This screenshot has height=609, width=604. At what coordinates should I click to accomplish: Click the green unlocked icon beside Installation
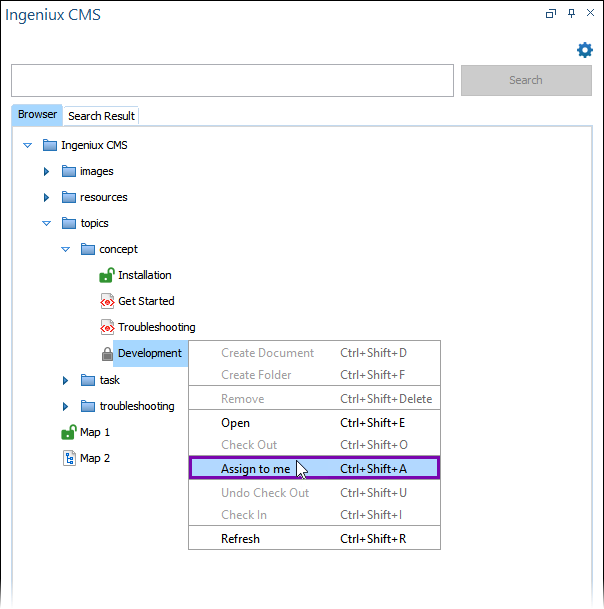(107, 275)
